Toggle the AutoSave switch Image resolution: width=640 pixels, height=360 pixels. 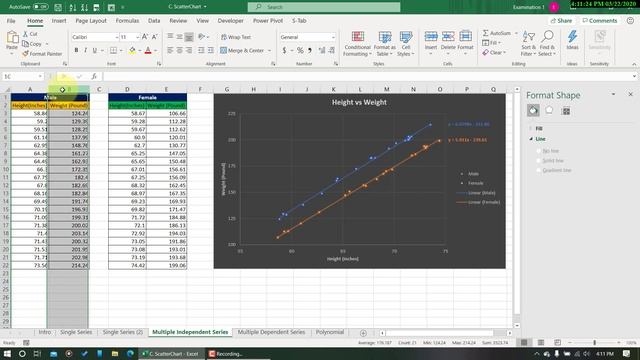(x=40, y=7)
